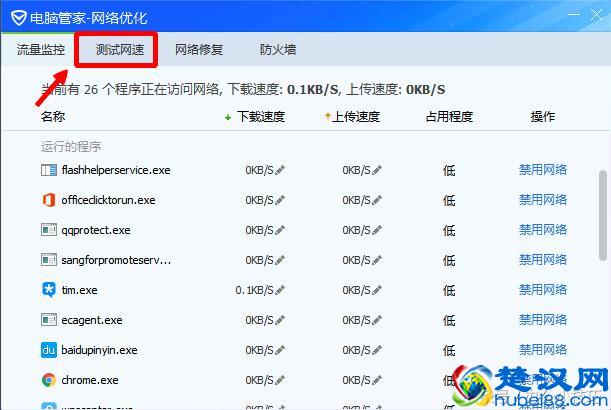Edit download limit for baidupinyin.exe
This screenshot has width=611, height=410.
tap(280, 350)
